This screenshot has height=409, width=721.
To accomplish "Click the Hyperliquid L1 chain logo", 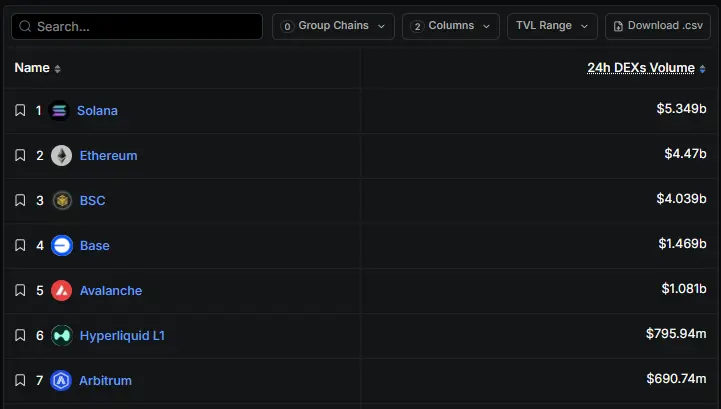I will pyautogui.click(x=62, y=335).
